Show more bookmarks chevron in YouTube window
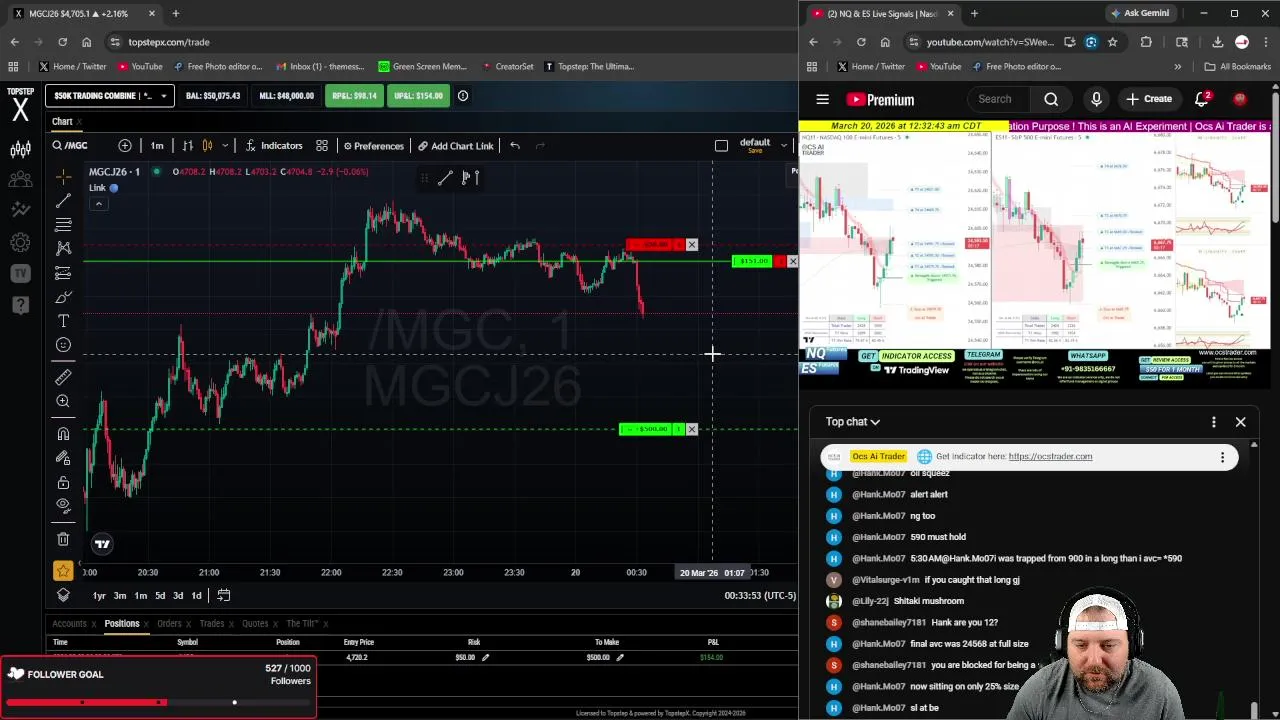Screen dimensions: 1280x720 pos(1177,67)
